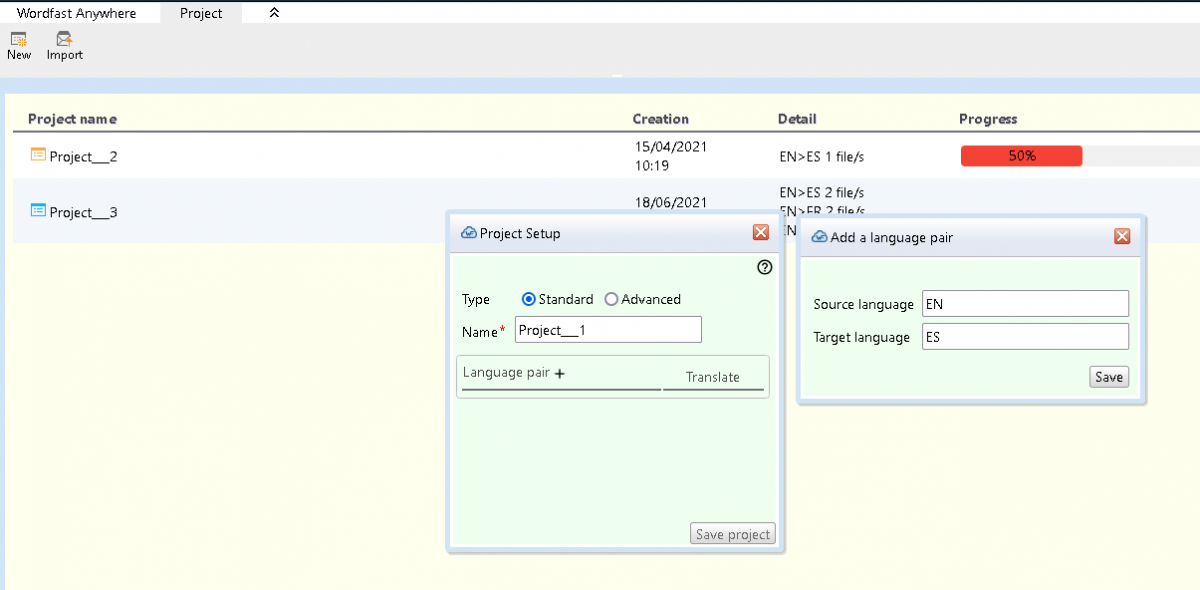This screenshot has height=590, width=1200.
Task: Click the Import project icon
Action: click(x=64, y=39)
